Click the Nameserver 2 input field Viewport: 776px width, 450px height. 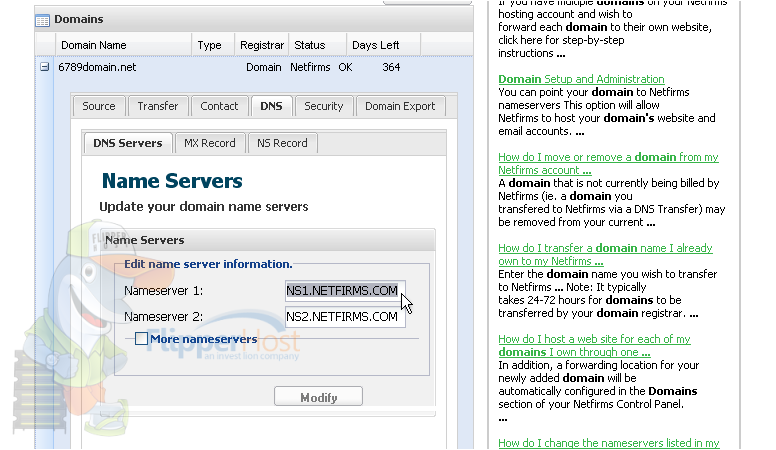[x=345, y=317]
